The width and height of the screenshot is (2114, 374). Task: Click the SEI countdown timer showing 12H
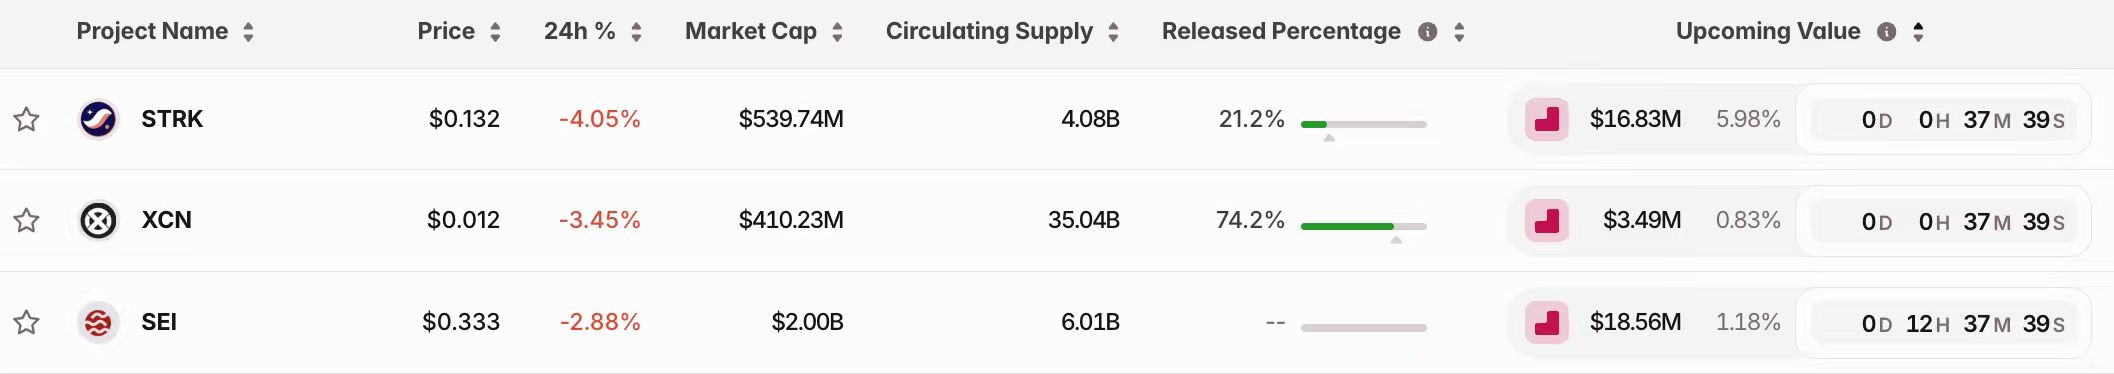click(1963, 323)
